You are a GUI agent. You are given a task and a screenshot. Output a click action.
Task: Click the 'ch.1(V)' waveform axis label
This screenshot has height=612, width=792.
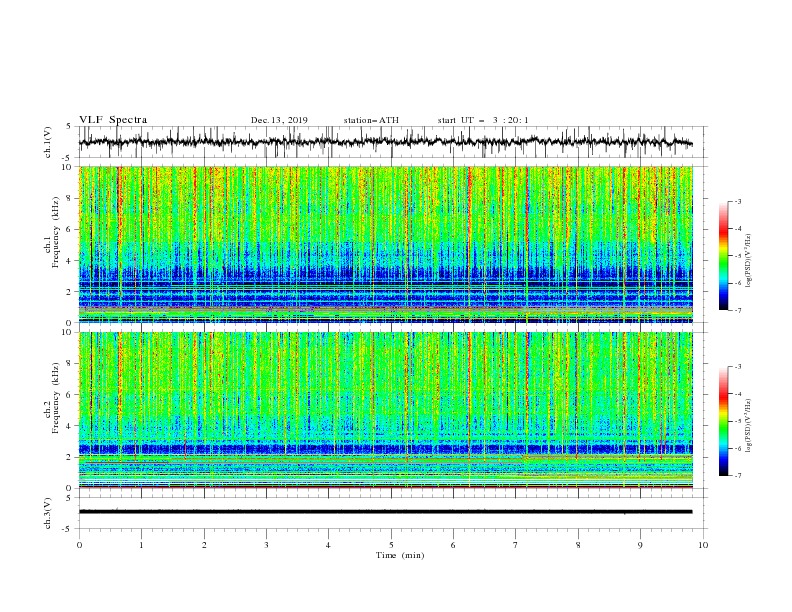48,142
